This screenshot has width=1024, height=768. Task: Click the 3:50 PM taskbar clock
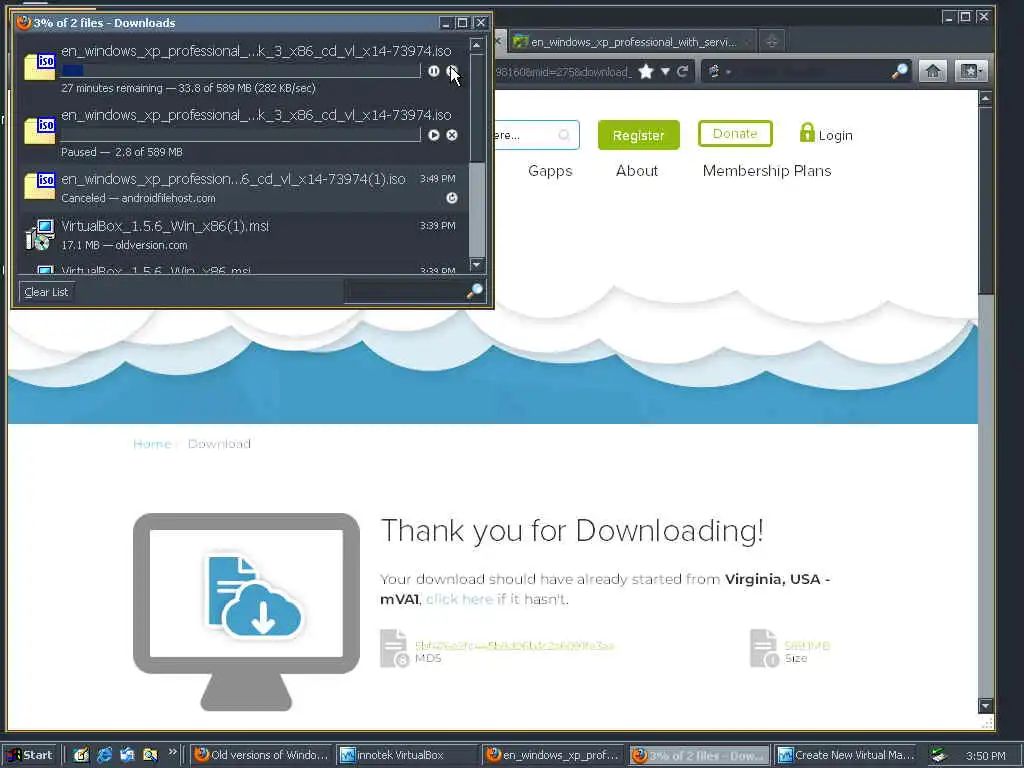click(x=985, y=756)
